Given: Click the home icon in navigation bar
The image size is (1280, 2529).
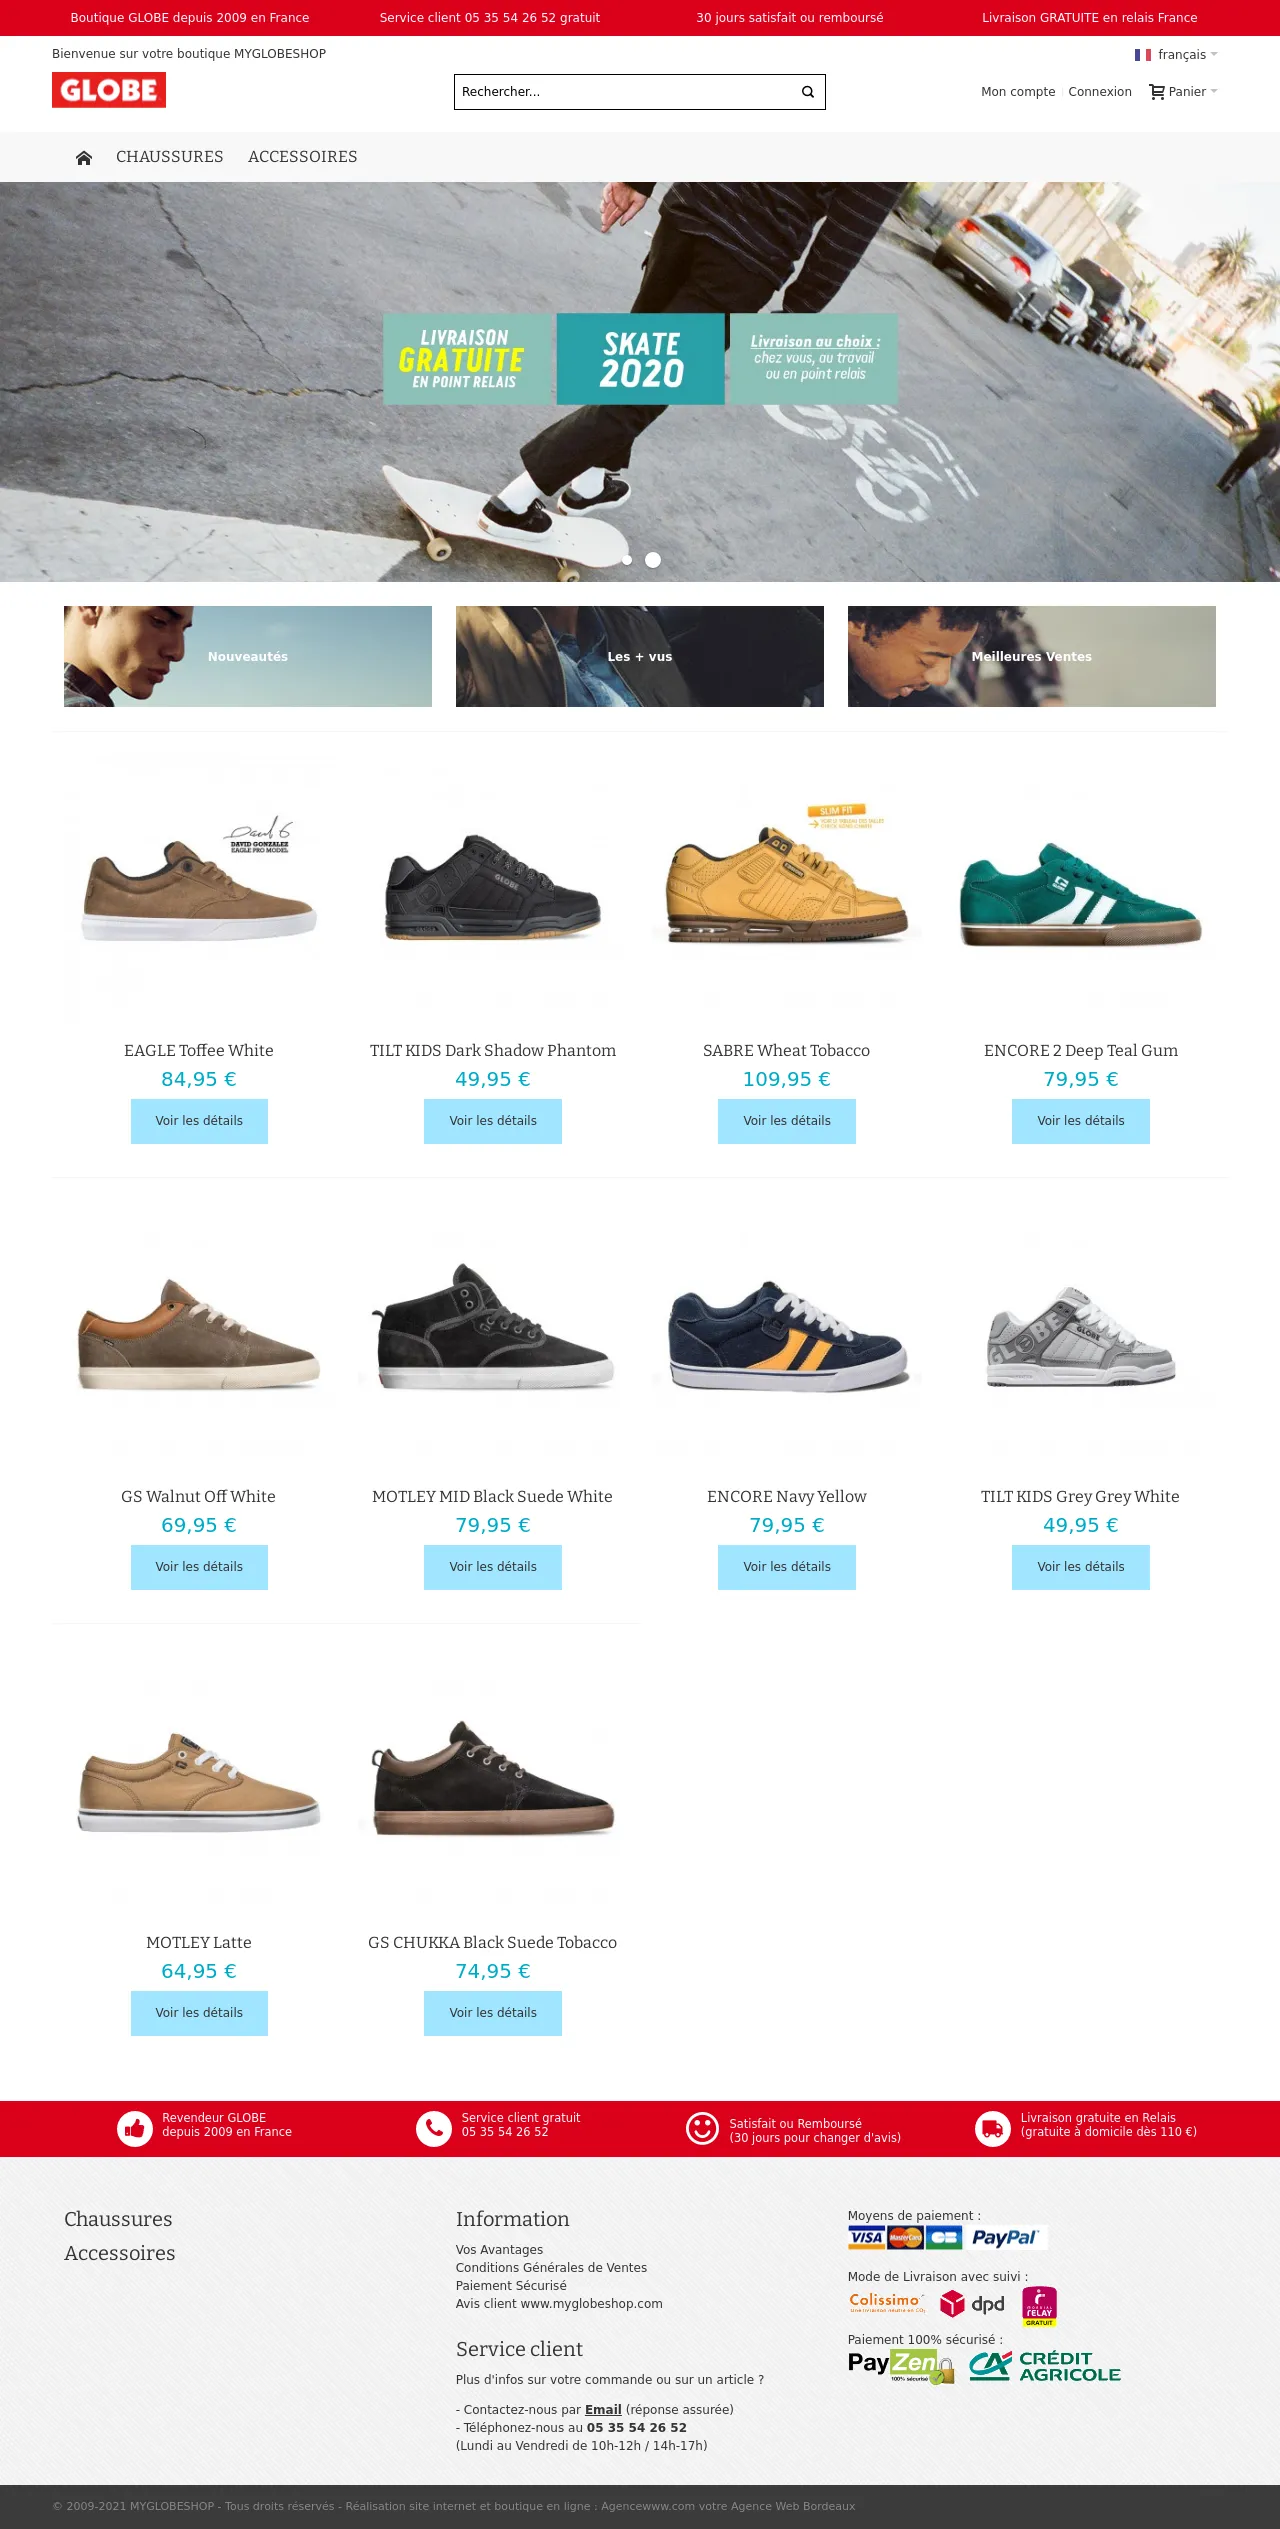Looking at the screenshot, I should click(x=84, y=157).
